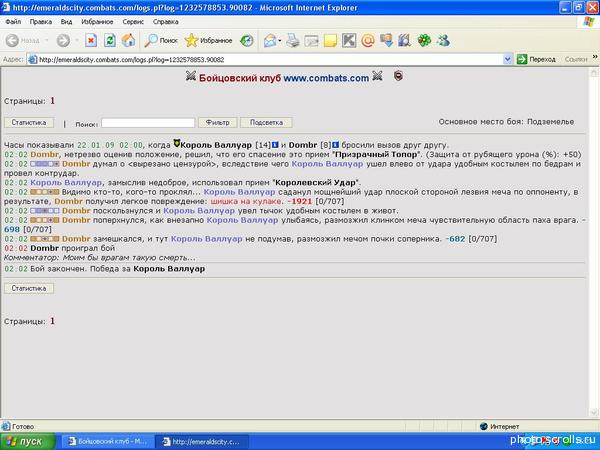600x450 pixels.
Task: Click page icon in address bar
Action: [x=33, y=60]
